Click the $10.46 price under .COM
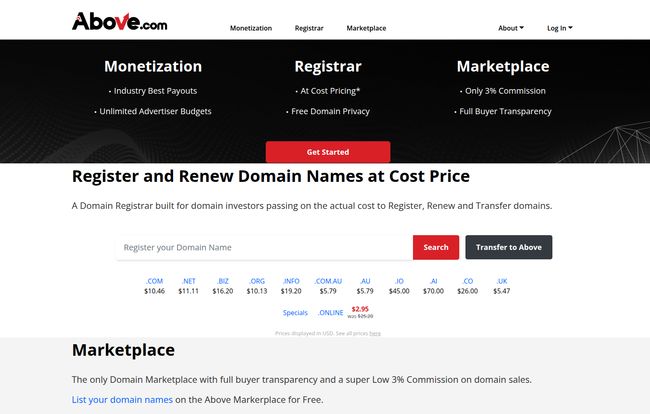The image size is (650, 414). point(154,291)
